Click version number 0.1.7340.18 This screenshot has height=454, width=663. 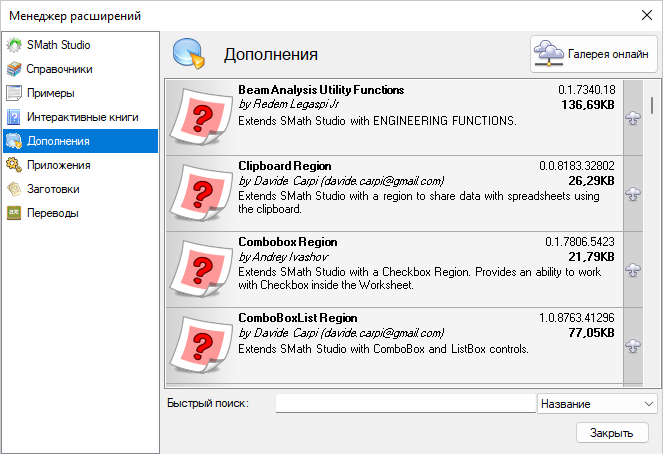[586, 90]
